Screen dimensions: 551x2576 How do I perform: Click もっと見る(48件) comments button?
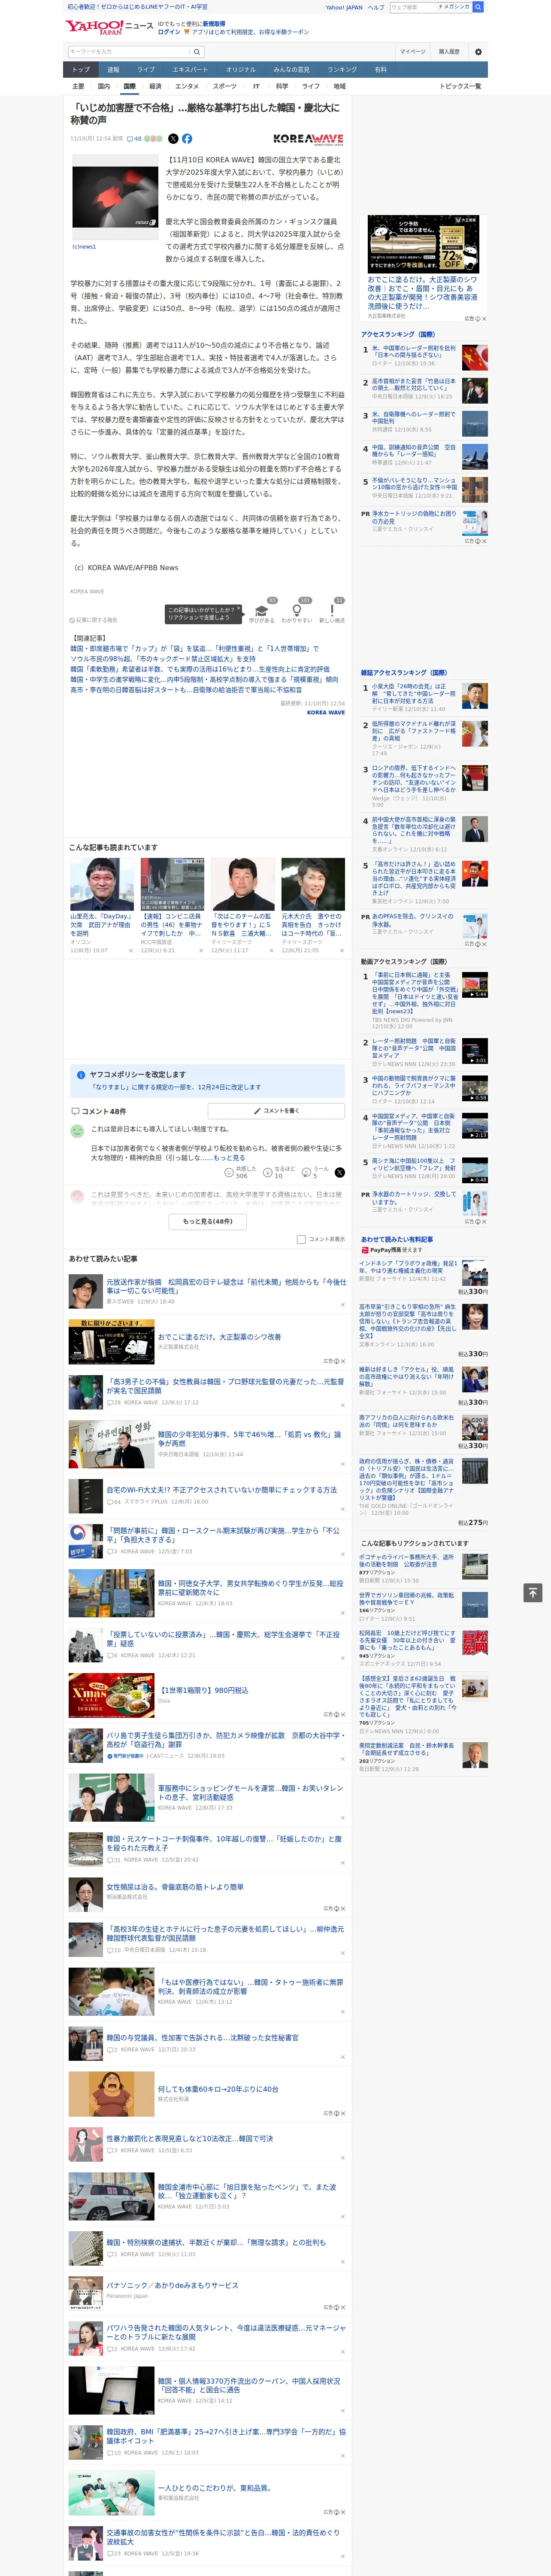(208, 1221)
